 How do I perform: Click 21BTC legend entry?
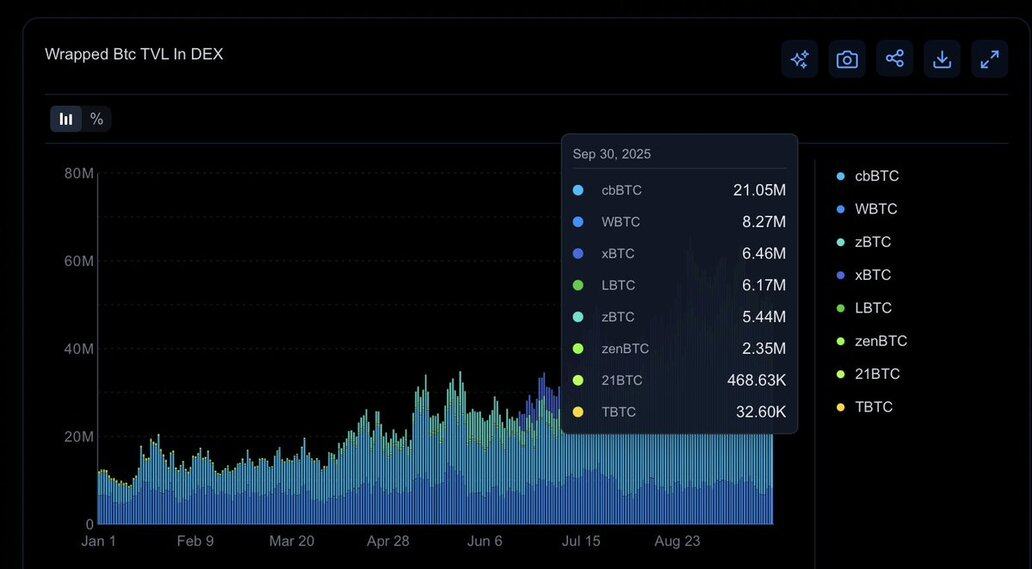coord(877,374)
